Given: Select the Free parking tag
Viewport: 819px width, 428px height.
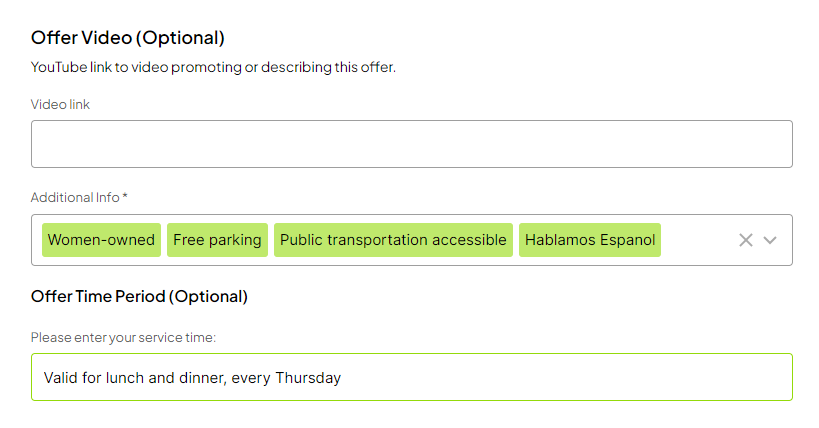Looking at the screenshot, I should tap(217, 240).
